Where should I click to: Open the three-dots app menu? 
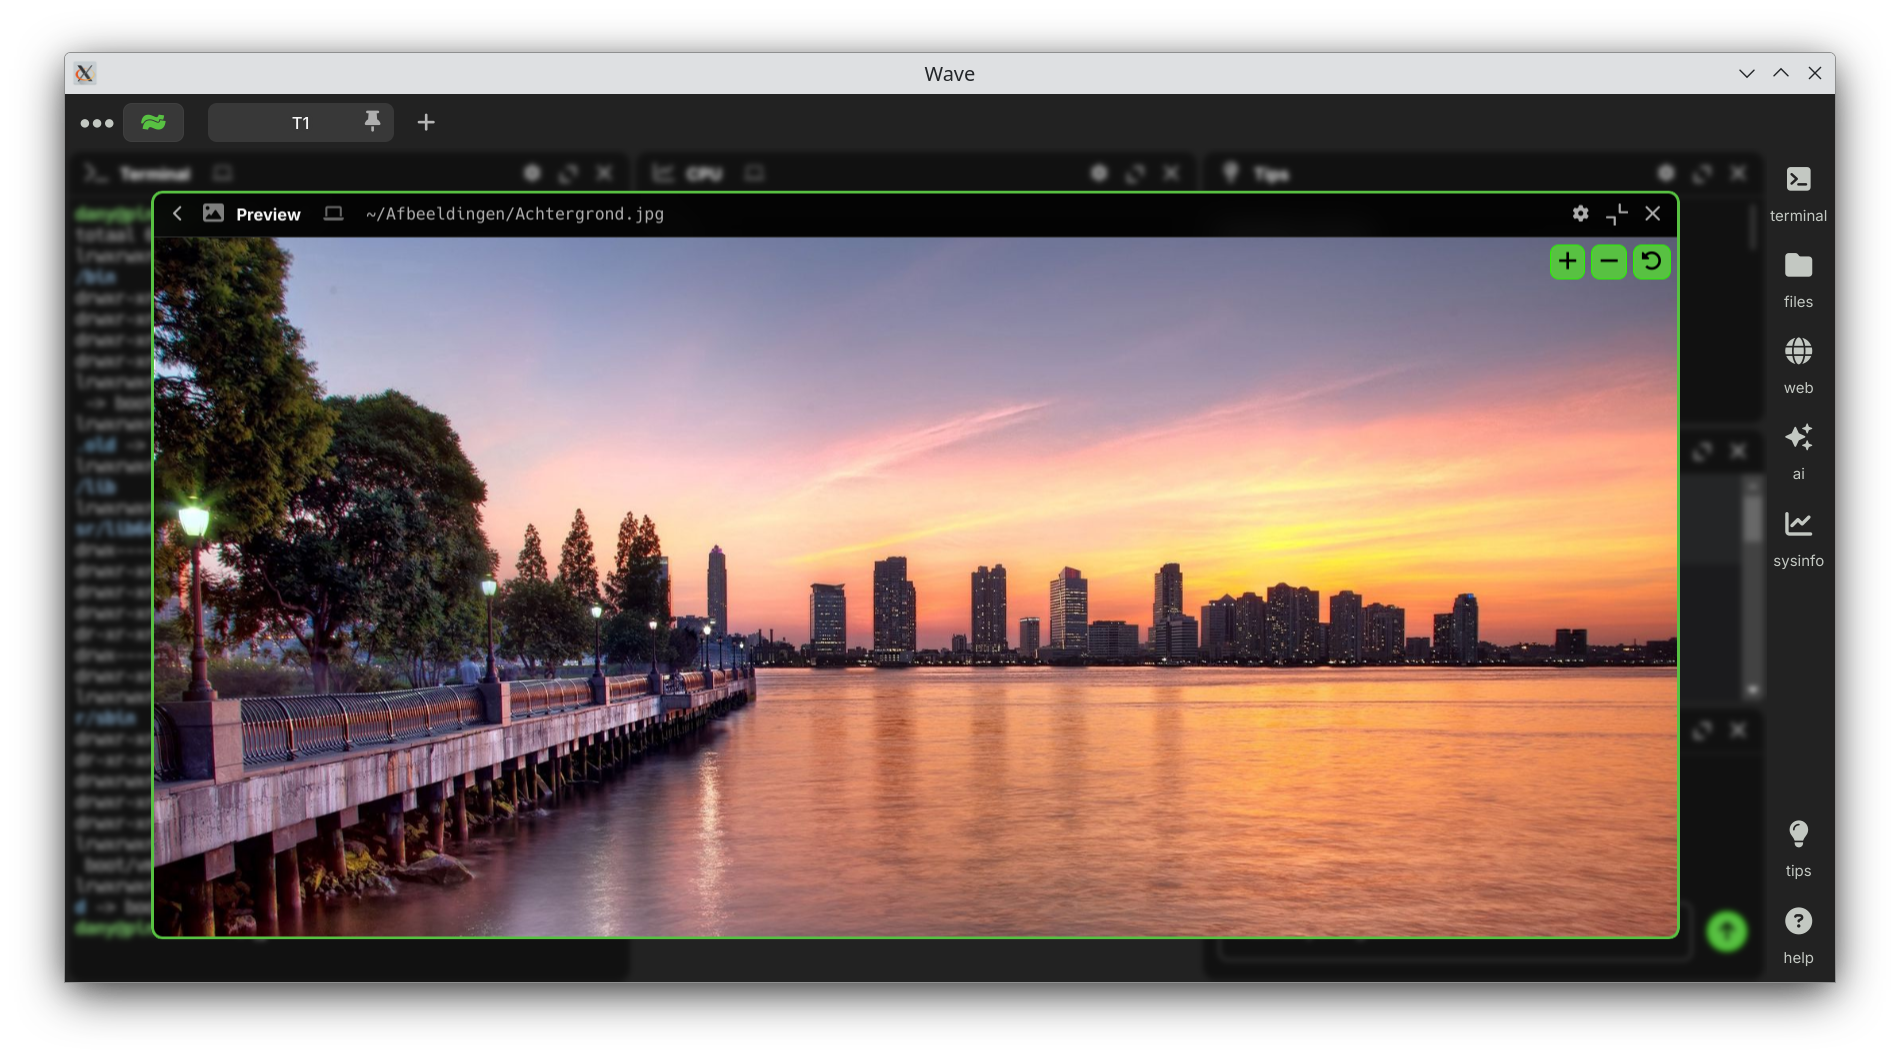(x=97, y=123)
